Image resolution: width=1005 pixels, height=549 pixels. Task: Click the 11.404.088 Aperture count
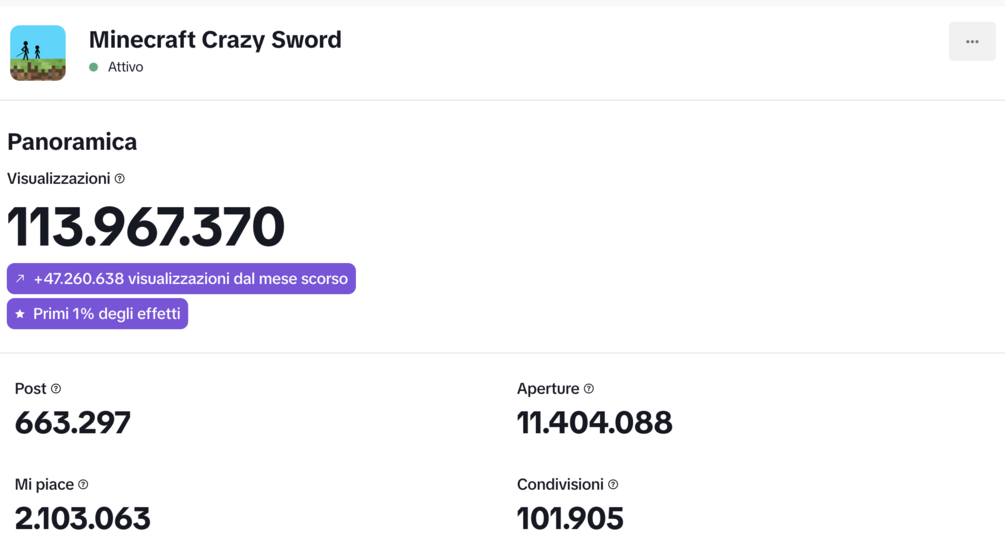[x=595, y=423]
